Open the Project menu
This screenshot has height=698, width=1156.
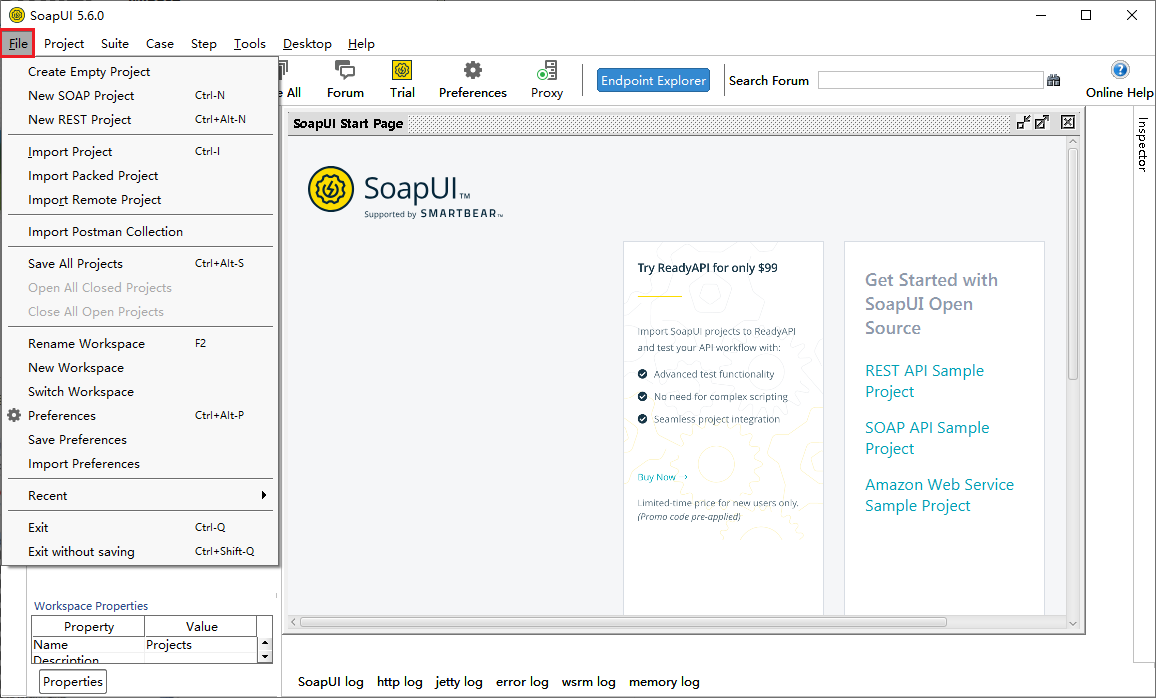click(x=64, y=43)
